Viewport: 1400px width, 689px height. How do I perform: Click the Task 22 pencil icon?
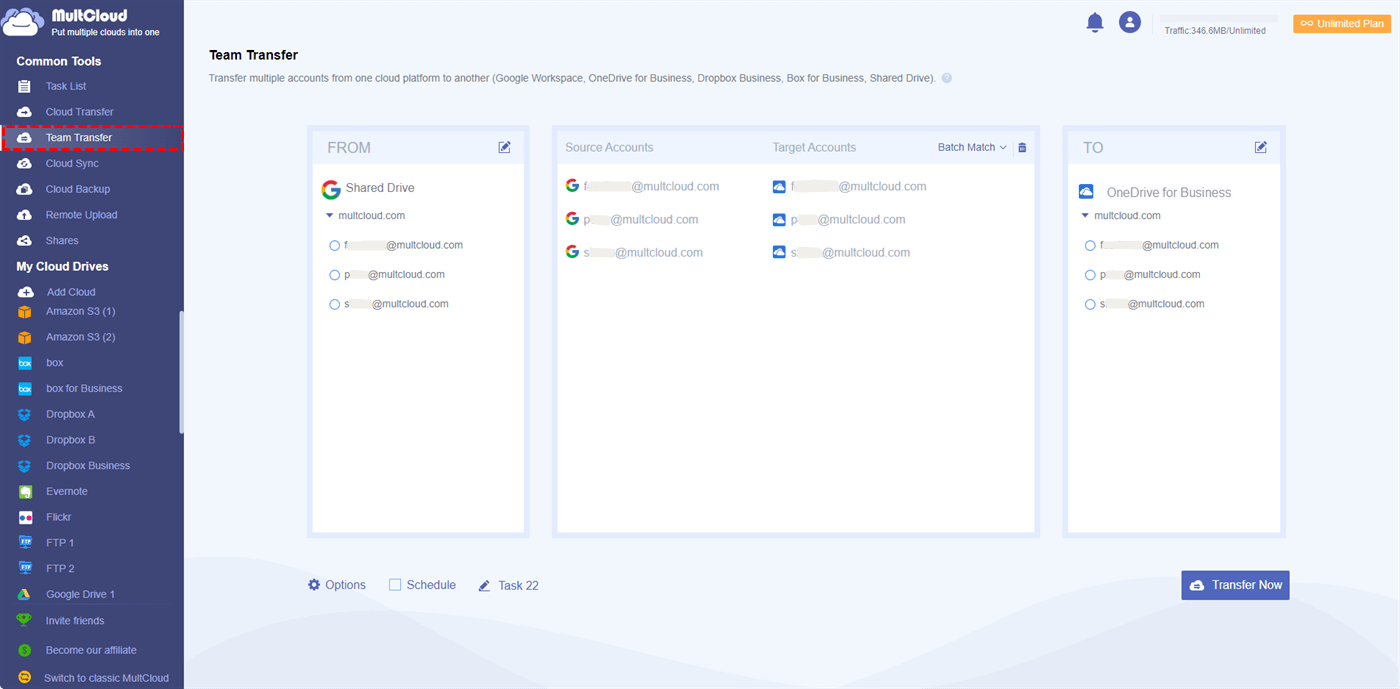(x=485, y=586)
